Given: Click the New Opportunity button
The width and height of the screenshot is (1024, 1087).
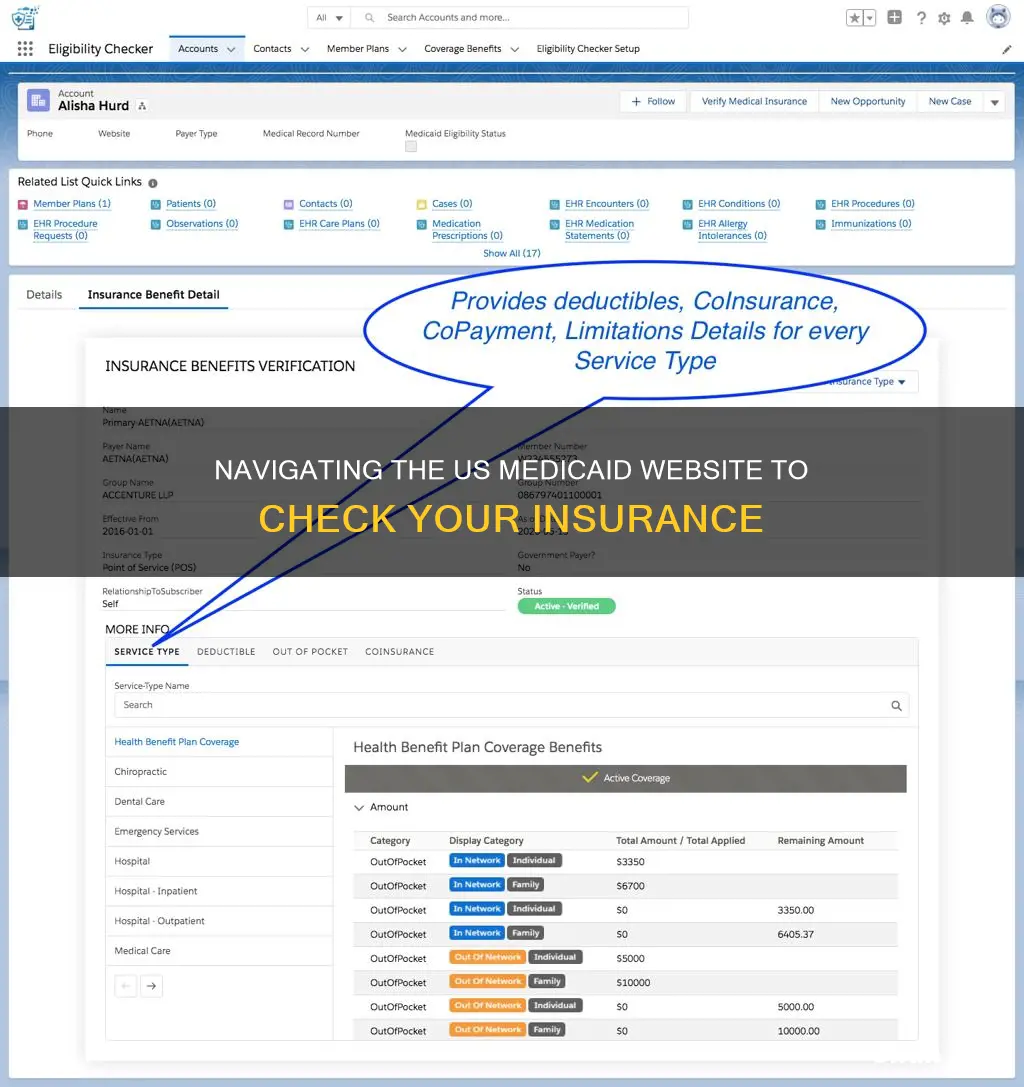Looking at the screenshot, I should (868, 101).
